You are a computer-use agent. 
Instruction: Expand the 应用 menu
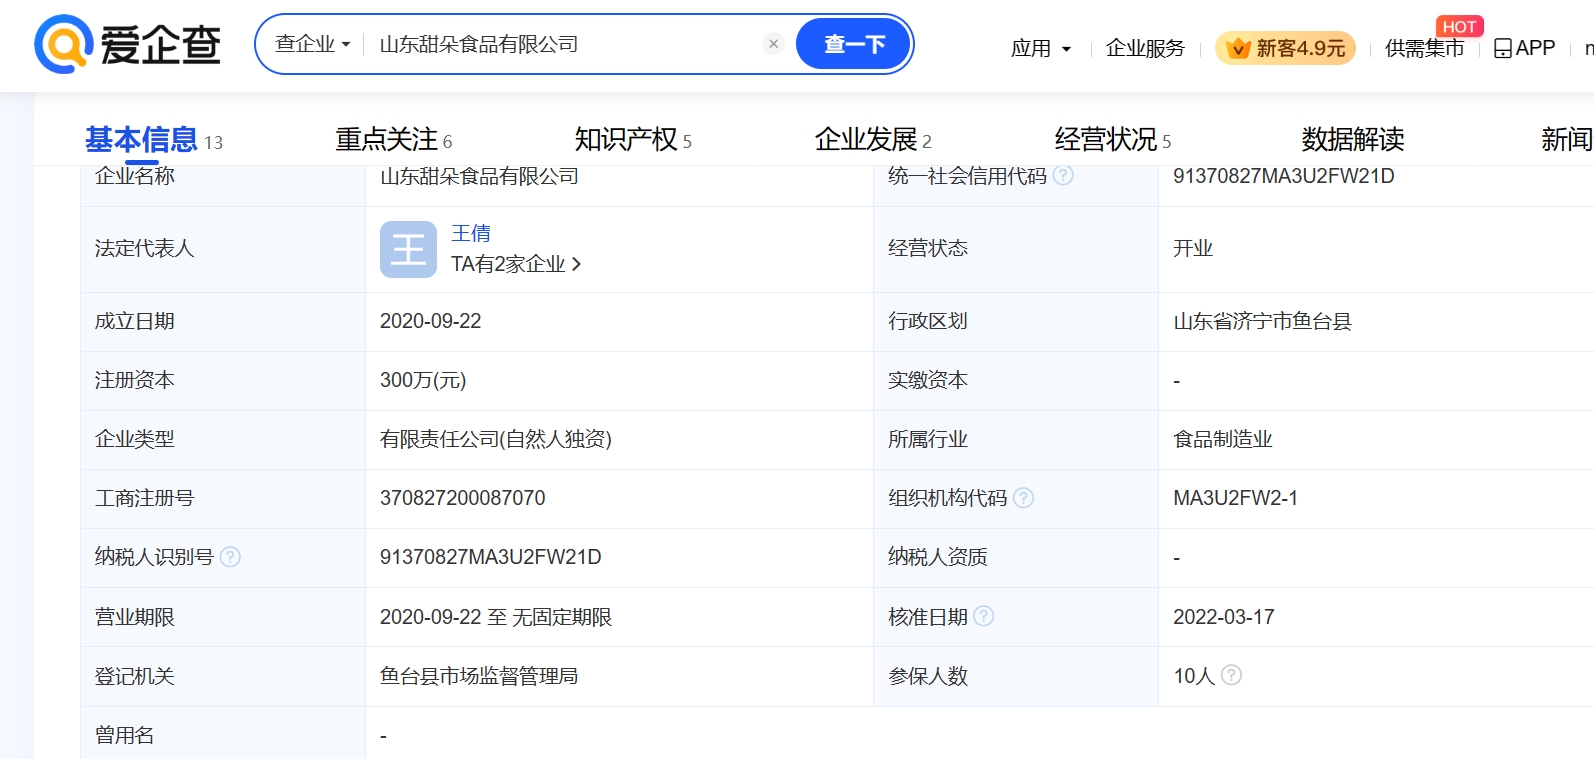click(x=1040, y=48)
